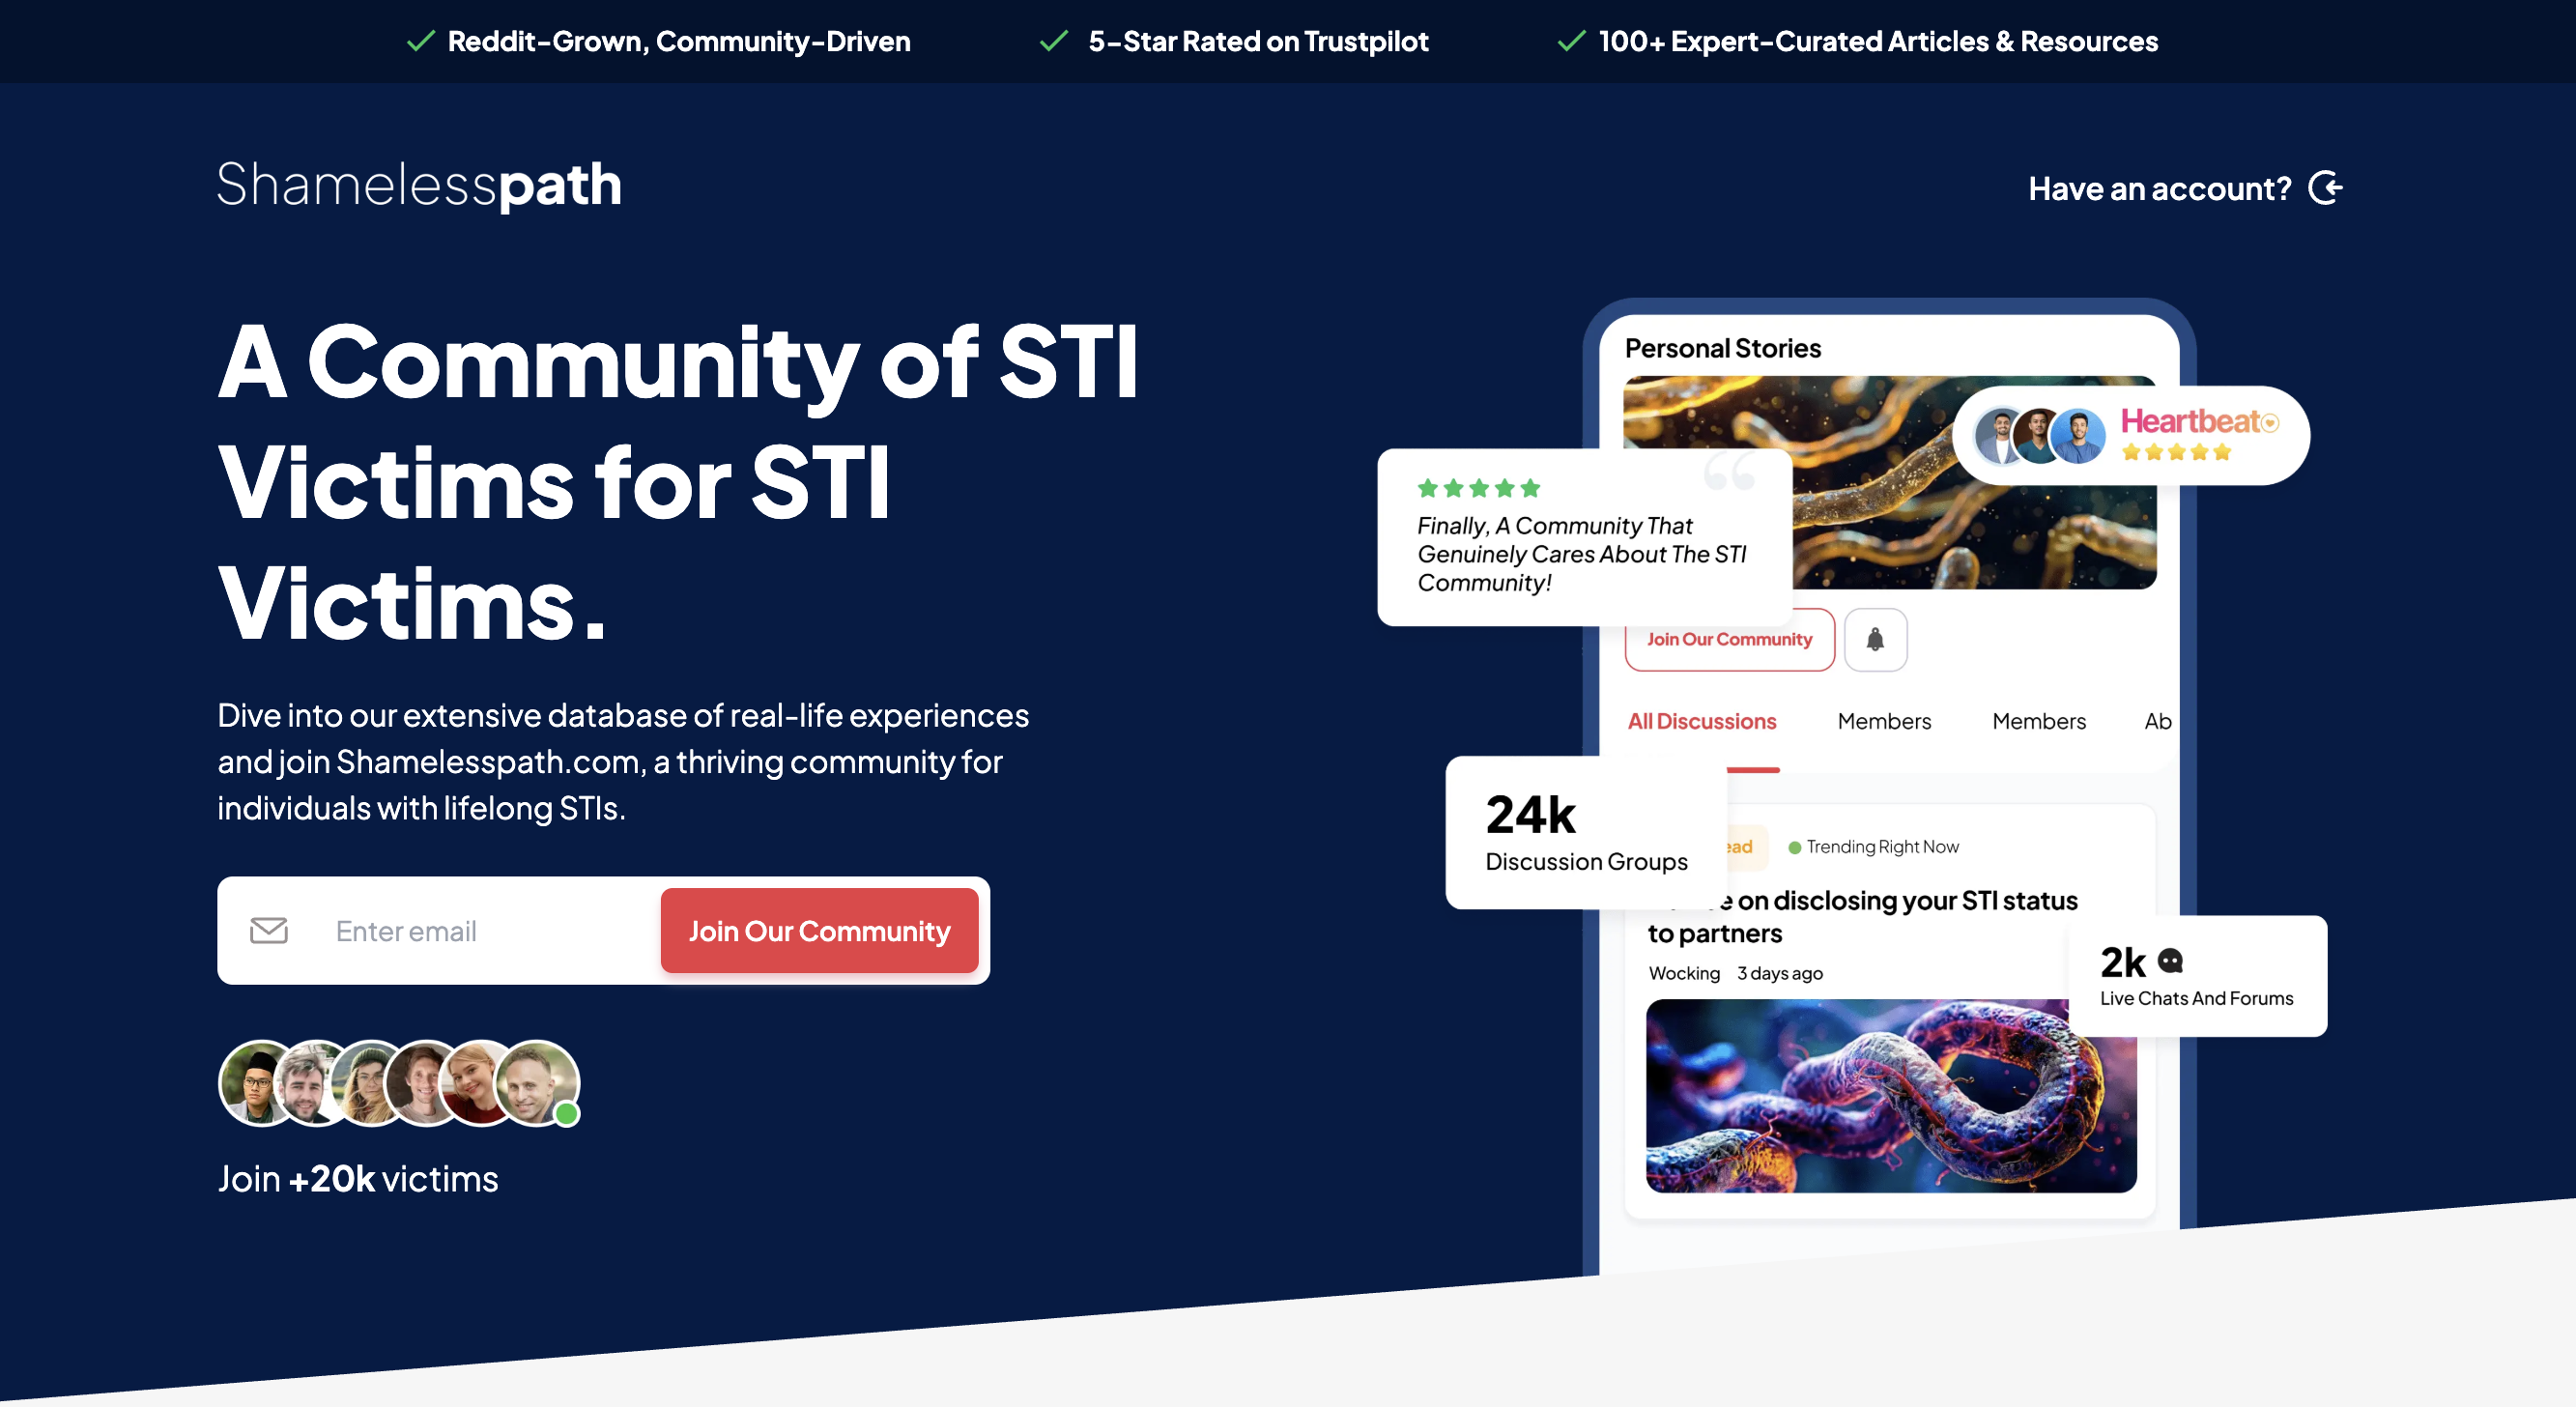This screenshot has width=2576, height=1407.
Task: Click the member avatar wearing a black cap
Action: (x=259, y=1083)
